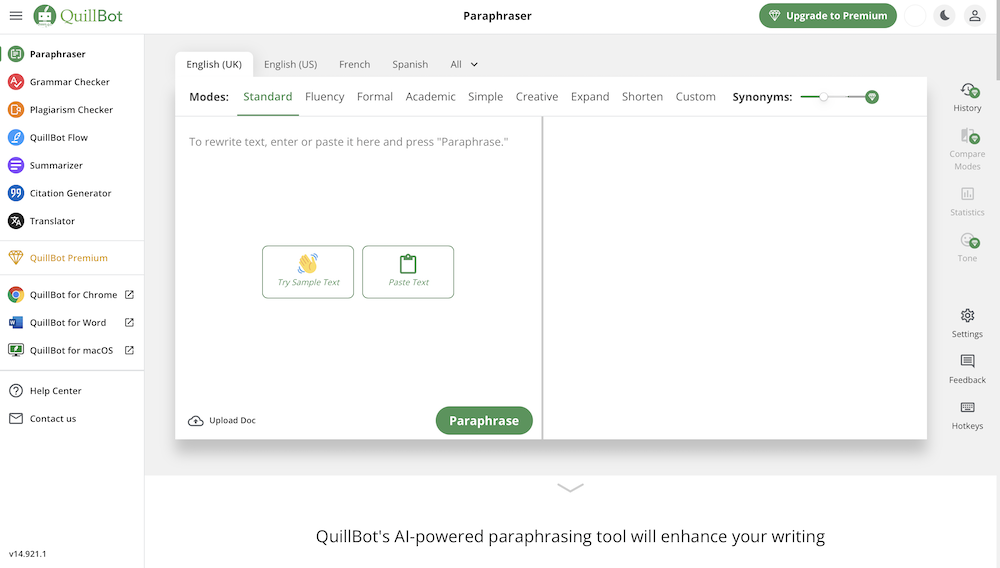This screenshot has height=568, width=1000.
Task: Open the Summarizer tool
Action: pos(56,166)
